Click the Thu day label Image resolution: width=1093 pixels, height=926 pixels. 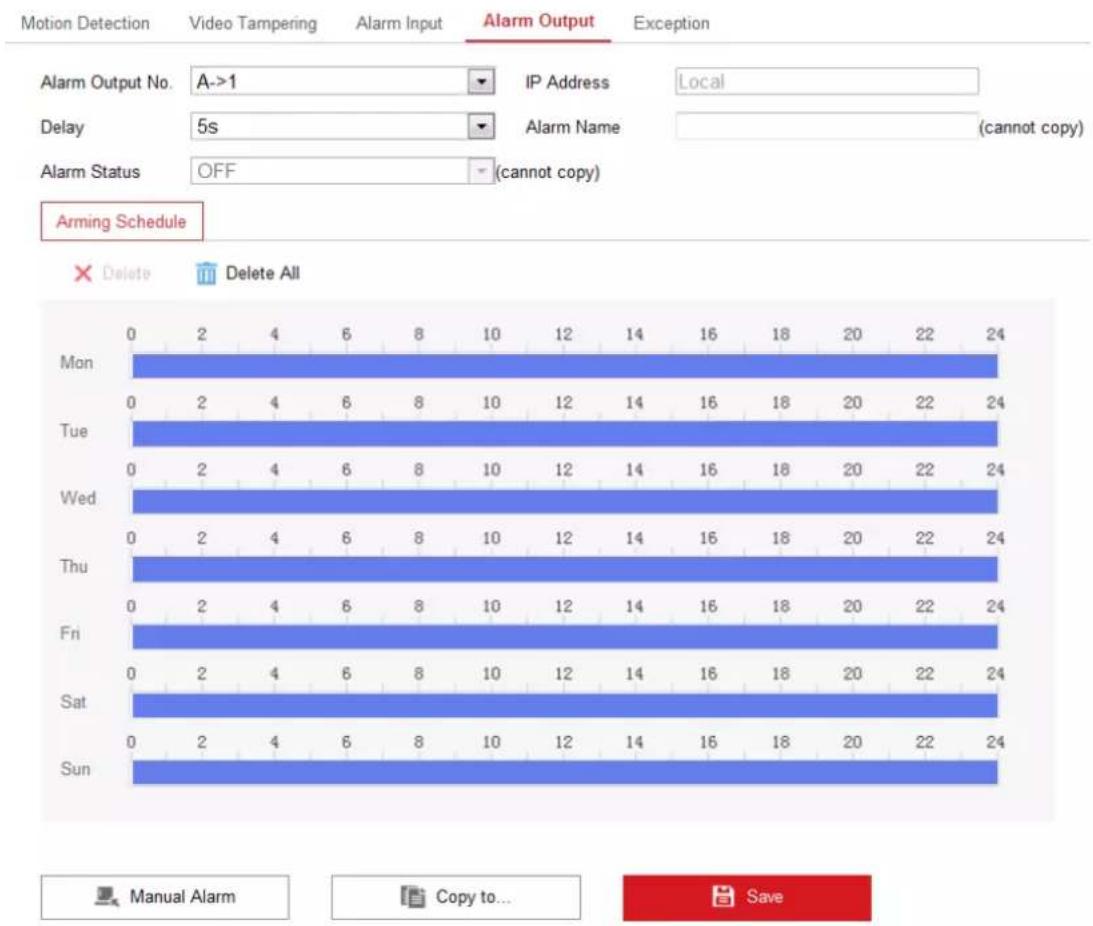tap(74, 566)
